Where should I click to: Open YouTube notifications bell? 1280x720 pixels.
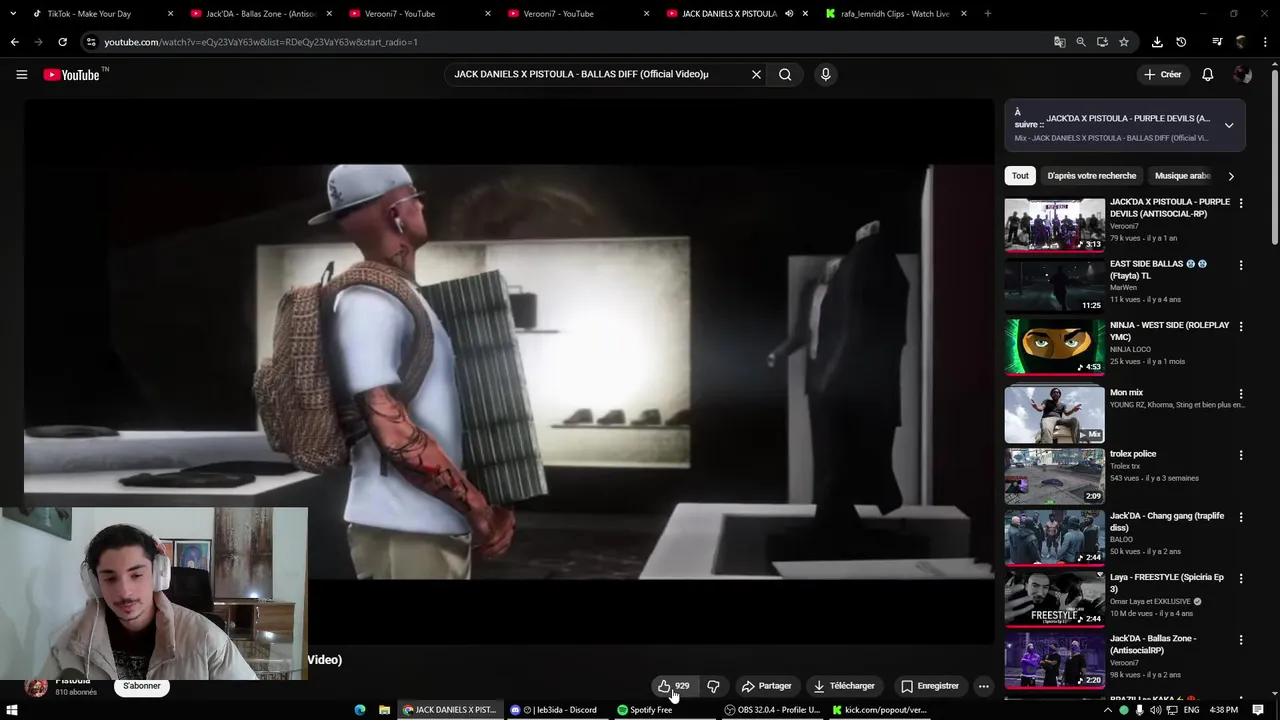tap(1207, 74)
